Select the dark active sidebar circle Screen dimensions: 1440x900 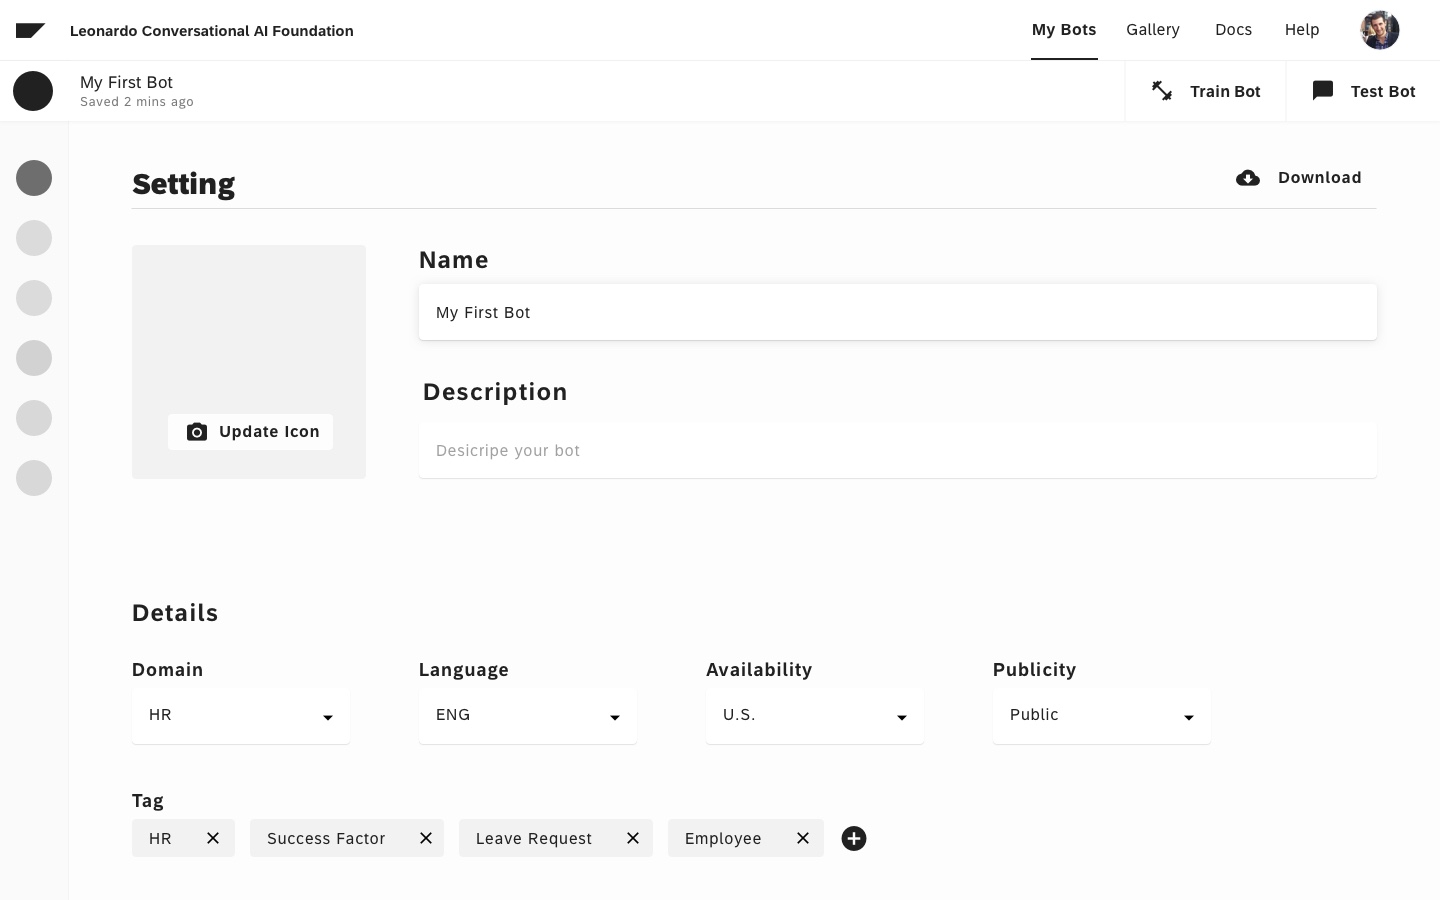[x=34, y=178]
